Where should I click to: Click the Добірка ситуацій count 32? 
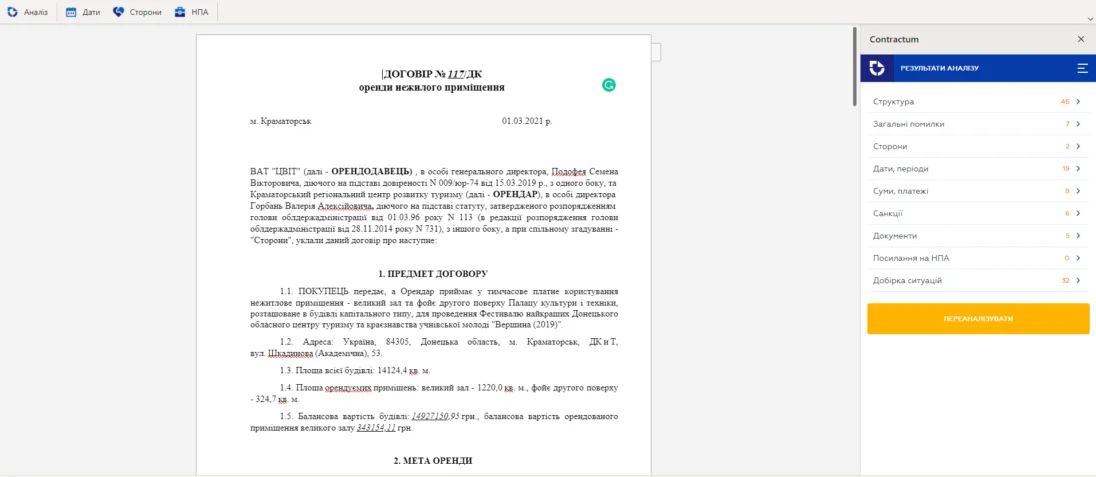coord(1065,280)
